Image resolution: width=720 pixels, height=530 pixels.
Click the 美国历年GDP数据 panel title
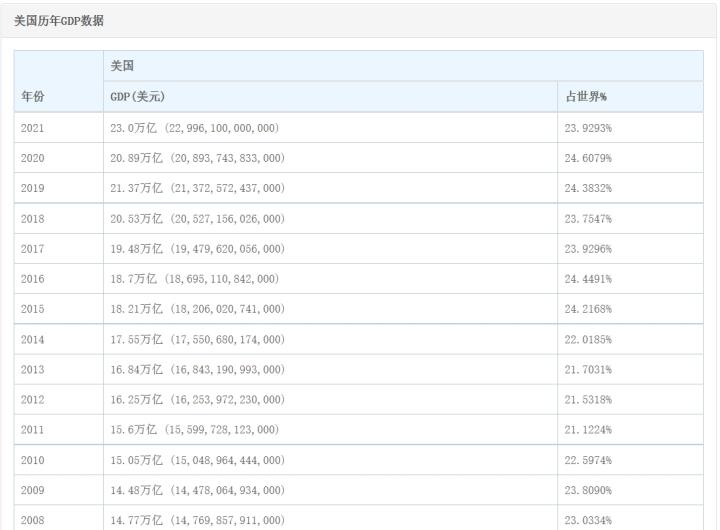point(59,21)
